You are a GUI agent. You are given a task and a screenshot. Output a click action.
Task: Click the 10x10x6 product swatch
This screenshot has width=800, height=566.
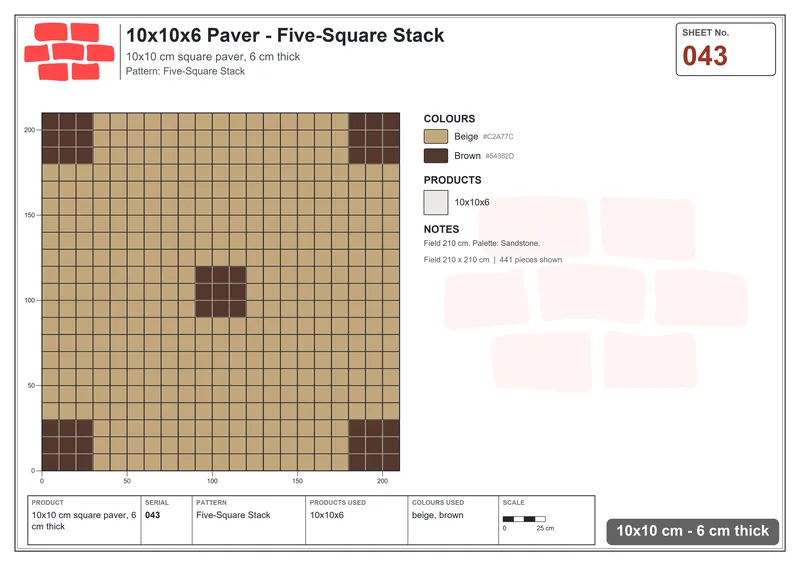click(436, 203)
